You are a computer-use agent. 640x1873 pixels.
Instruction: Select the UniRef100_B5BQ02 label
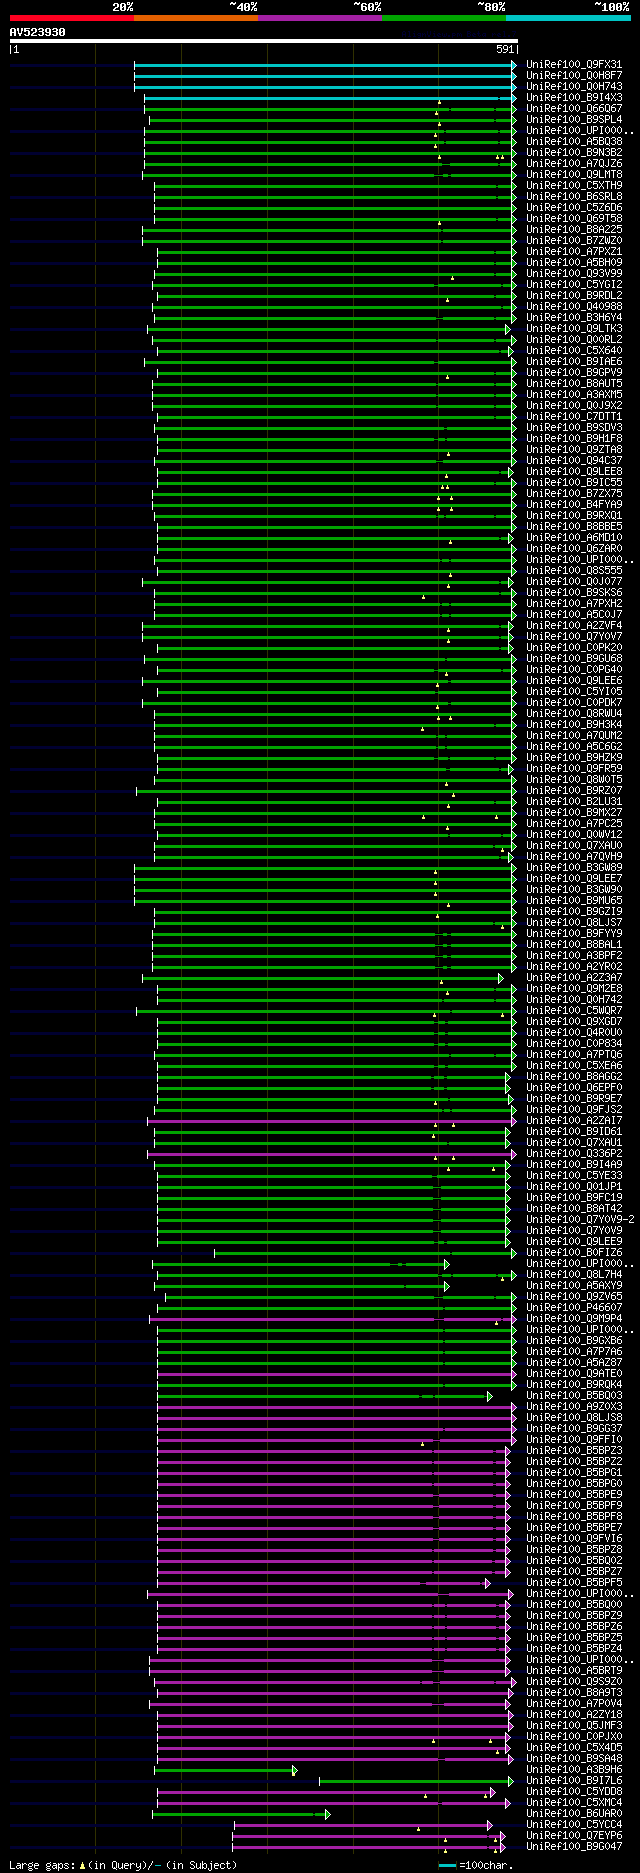(x=574, y=1560)
